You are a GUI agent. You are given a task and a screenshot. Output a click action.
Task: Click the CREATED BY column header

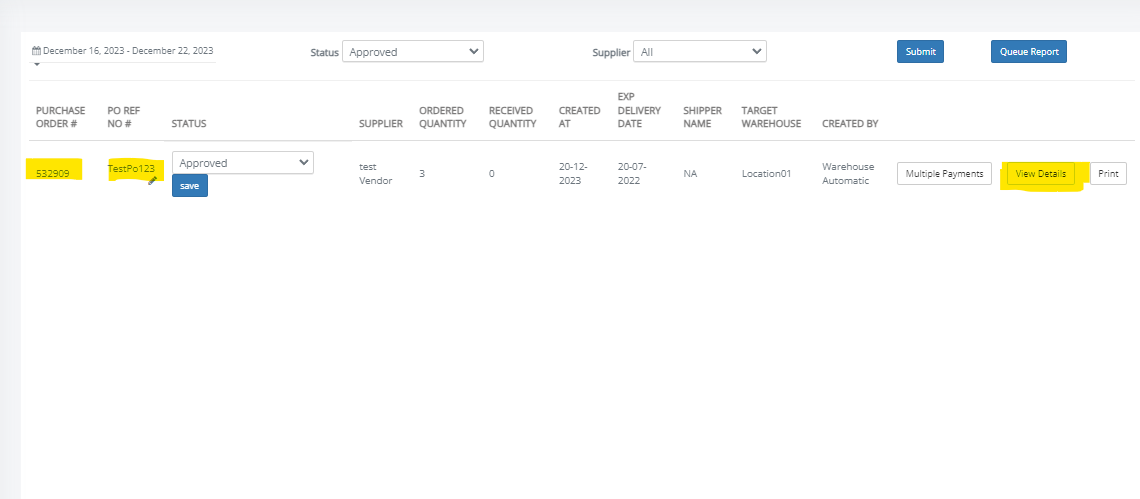(850, 124)
